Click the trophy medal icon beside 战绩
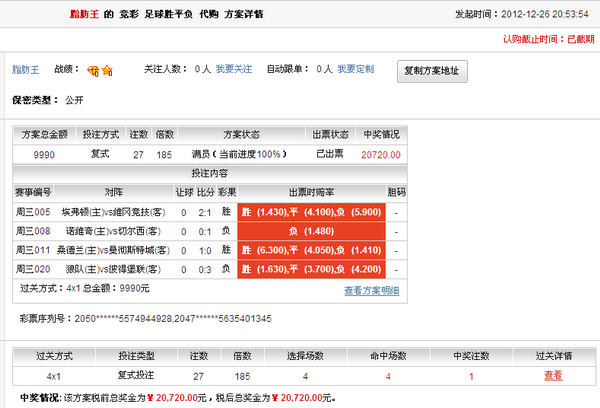This screenshot has height=408, width=600. (x=93, y=70)
